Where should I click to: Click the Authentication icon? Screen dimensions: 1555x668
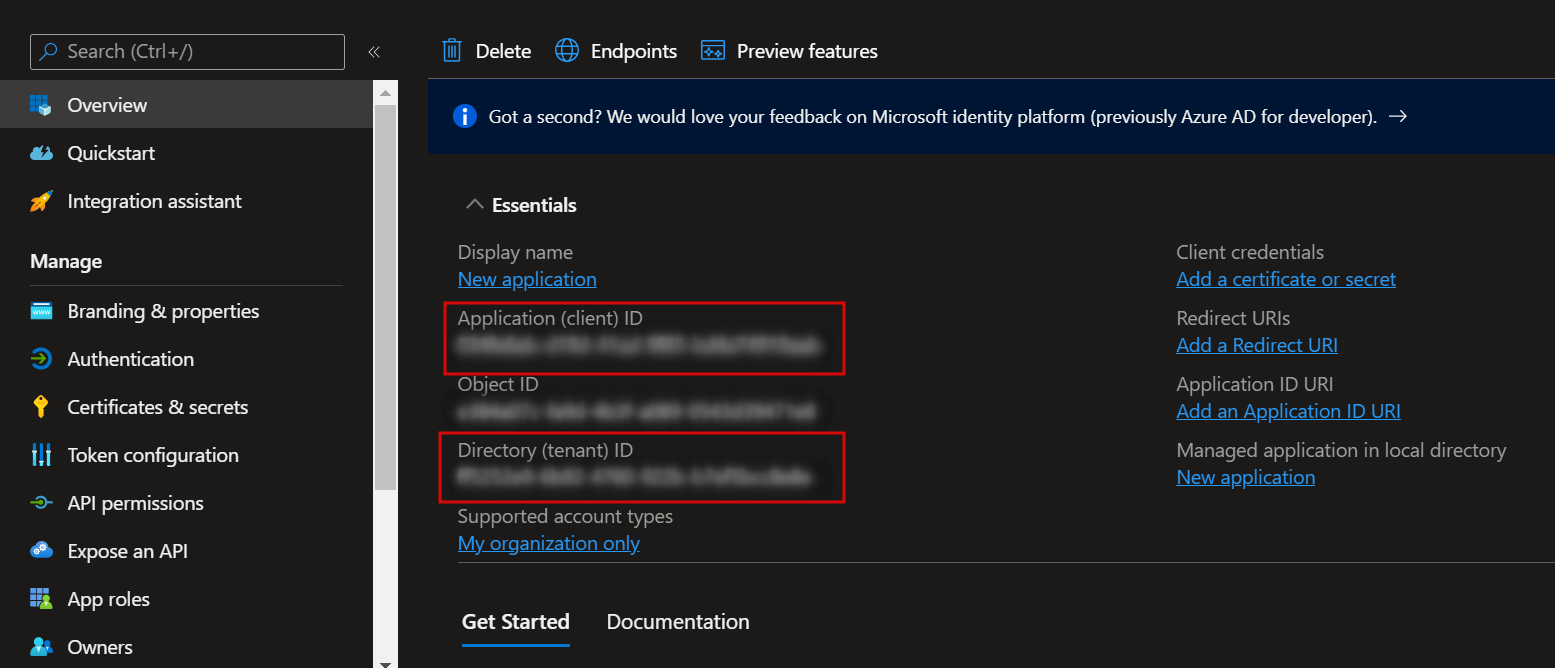41,359
